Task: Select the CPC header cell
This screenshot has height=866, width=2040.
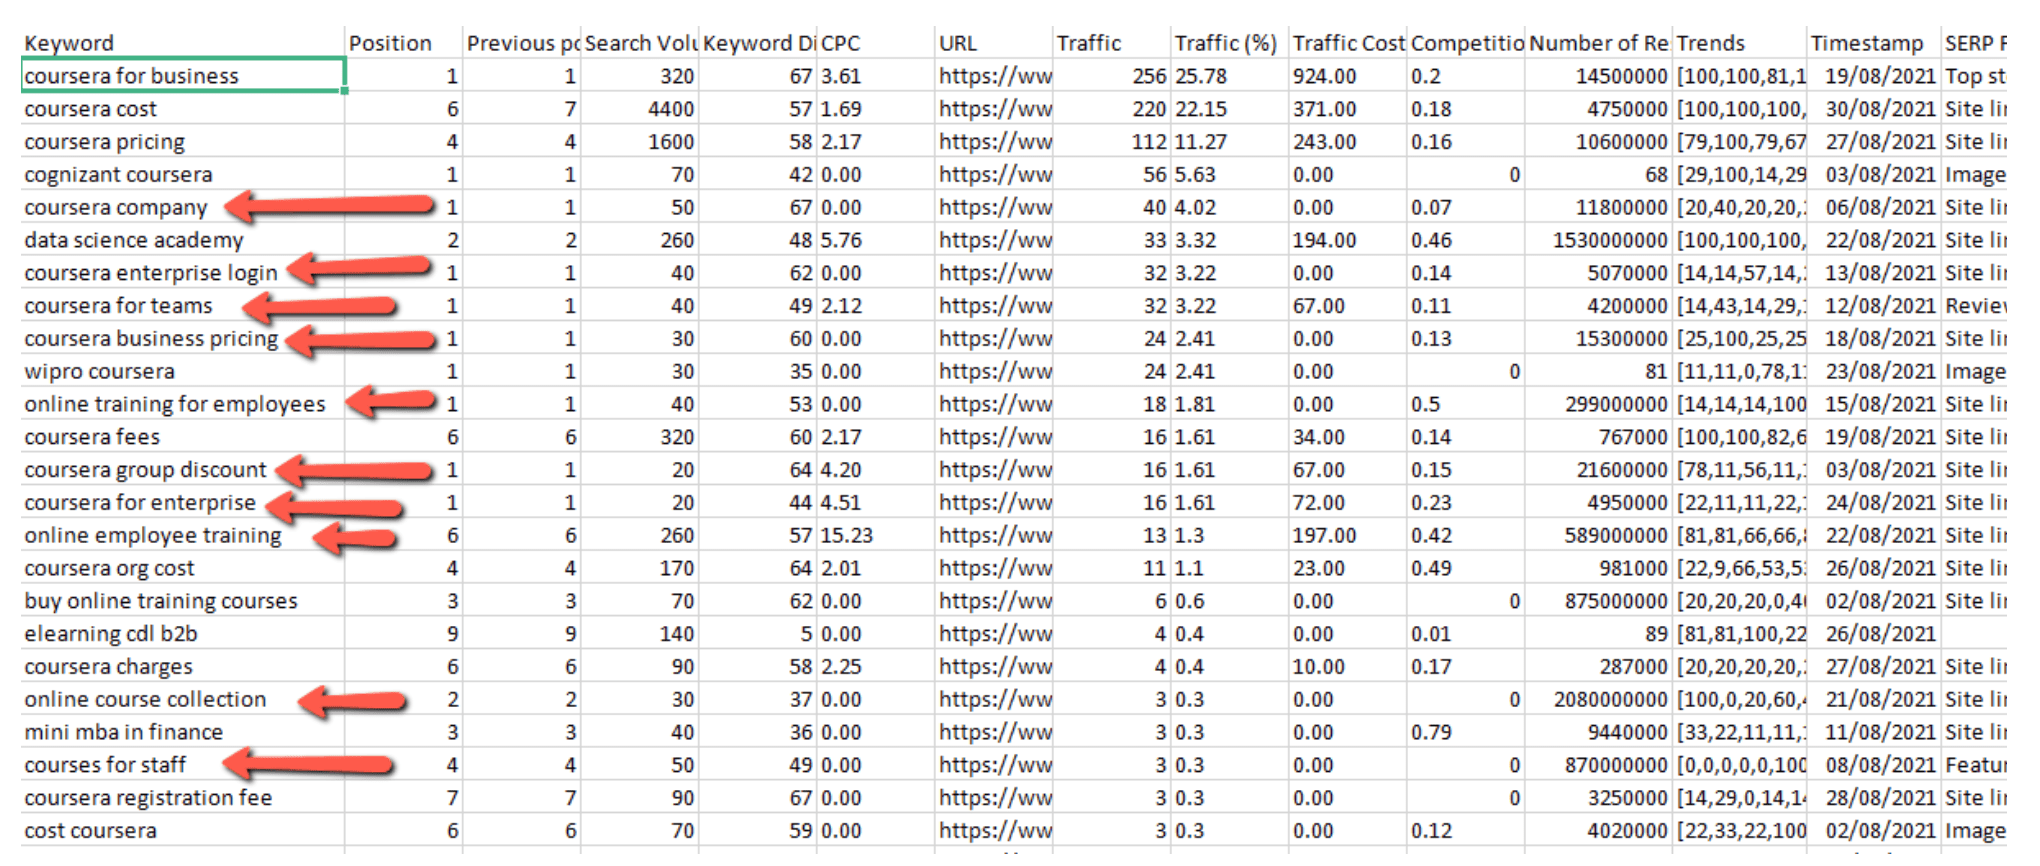Action: pos(841,43)
